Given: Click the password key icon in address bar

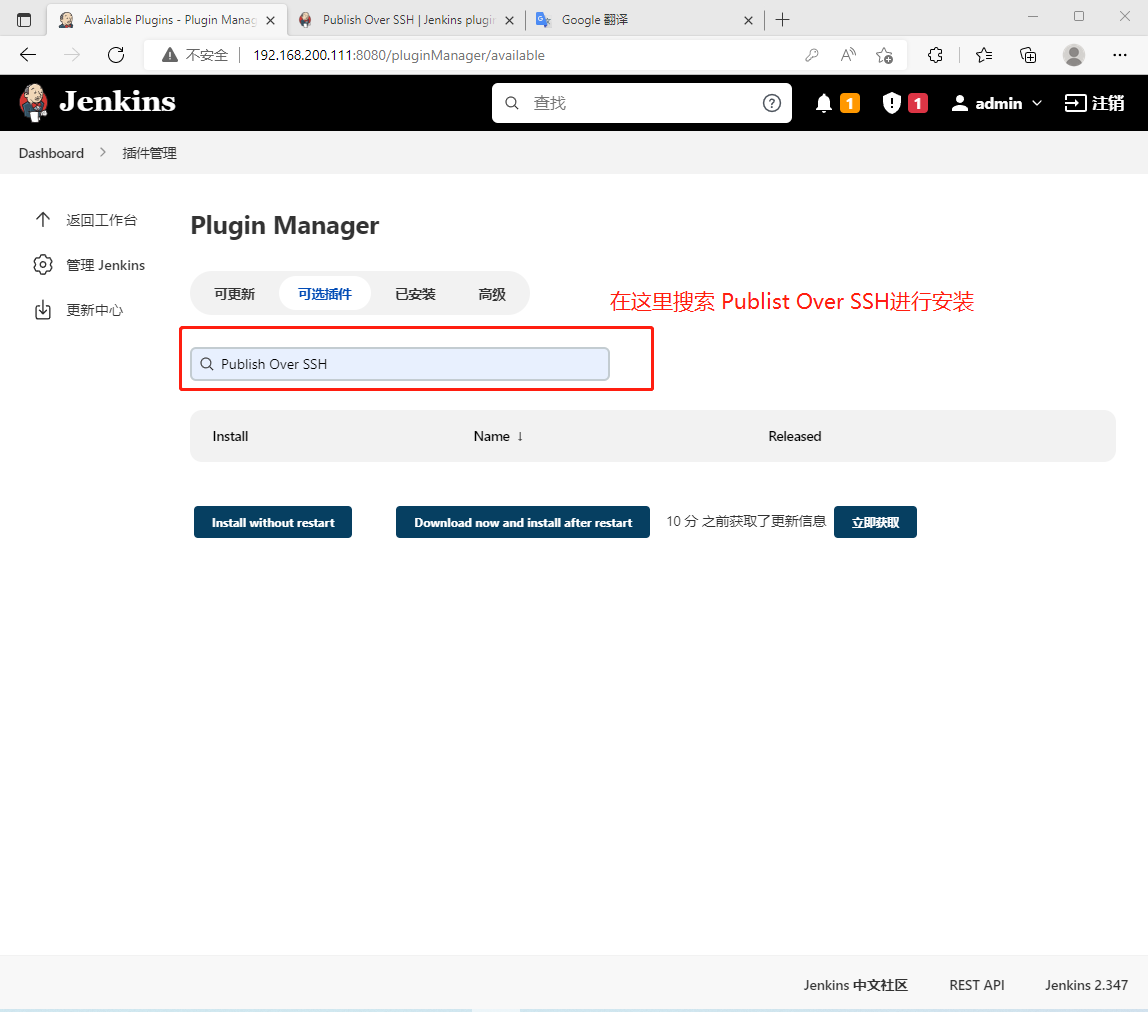Looking at the screenshot, I should [811, 55].
